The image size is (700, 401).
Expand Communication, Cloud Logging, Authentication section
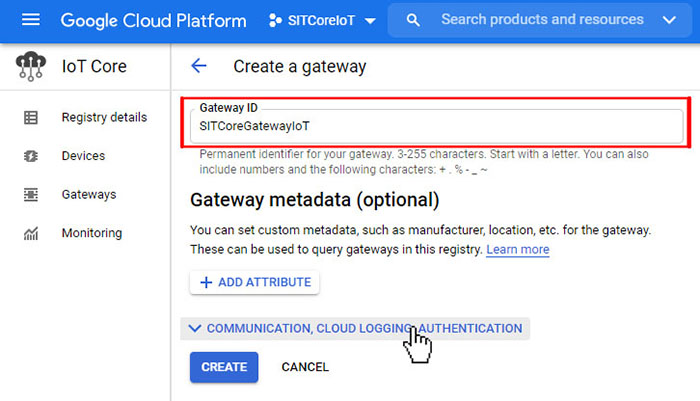pyautogui.click(x=355, y=329)
